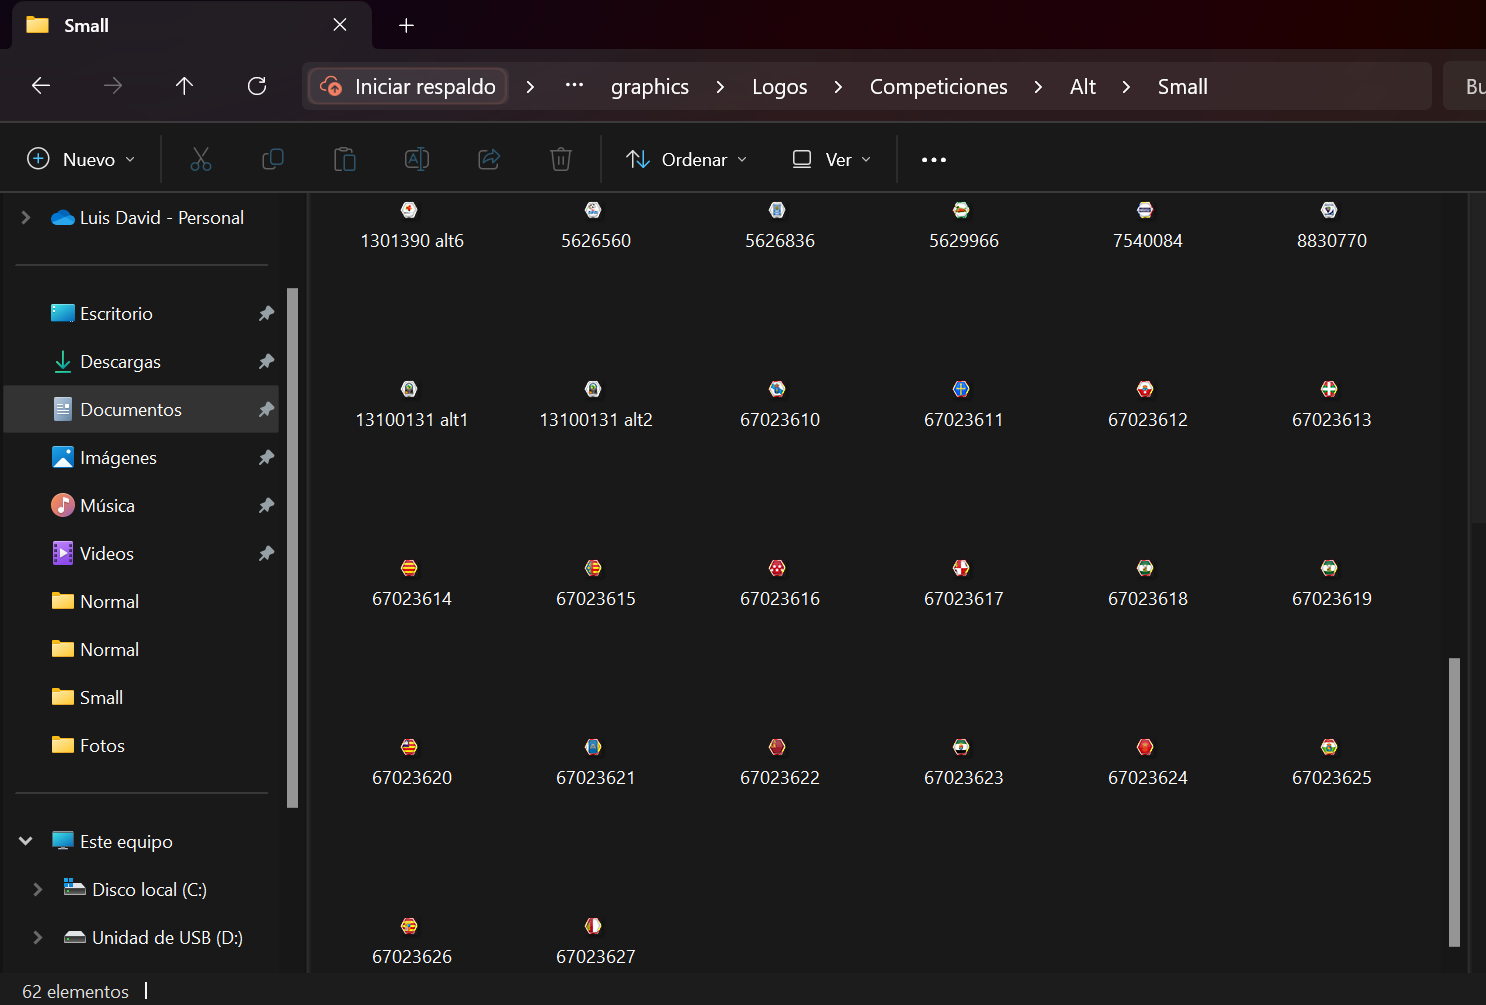This screenshot has height=1005, width=1486.
Task: Select file 67023616
Action: (780, 585)
